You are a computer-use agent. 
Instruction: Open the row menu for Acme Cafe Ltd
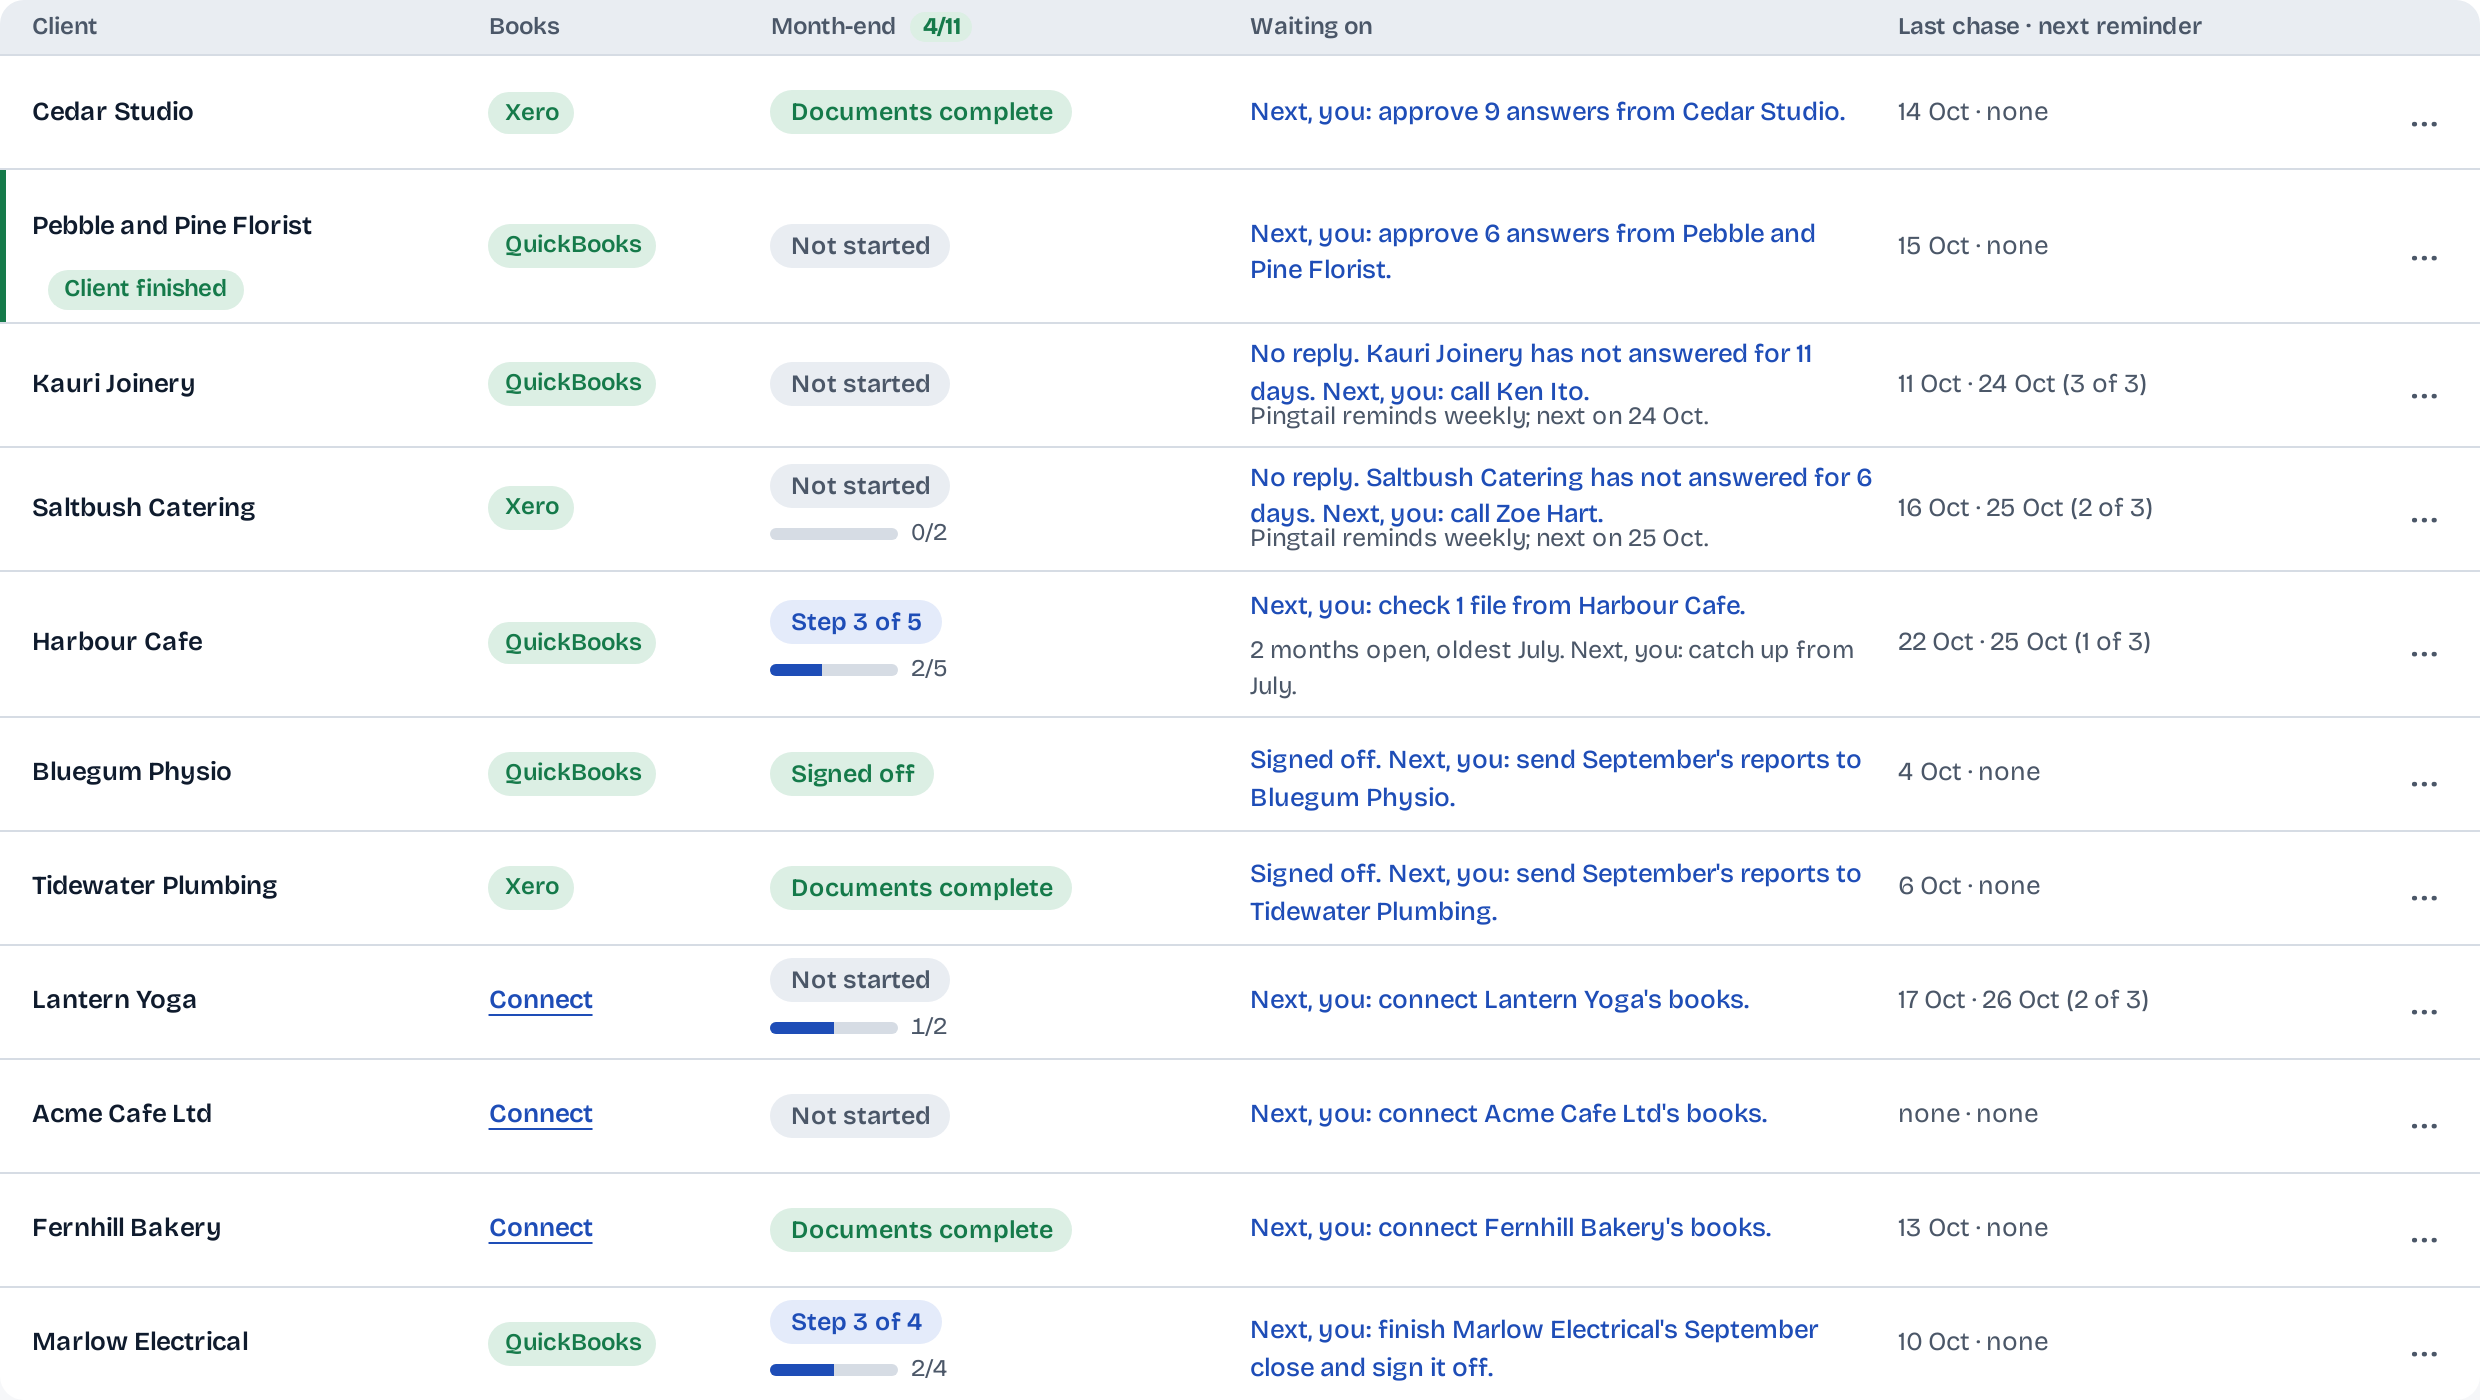coord(2424,1126)
